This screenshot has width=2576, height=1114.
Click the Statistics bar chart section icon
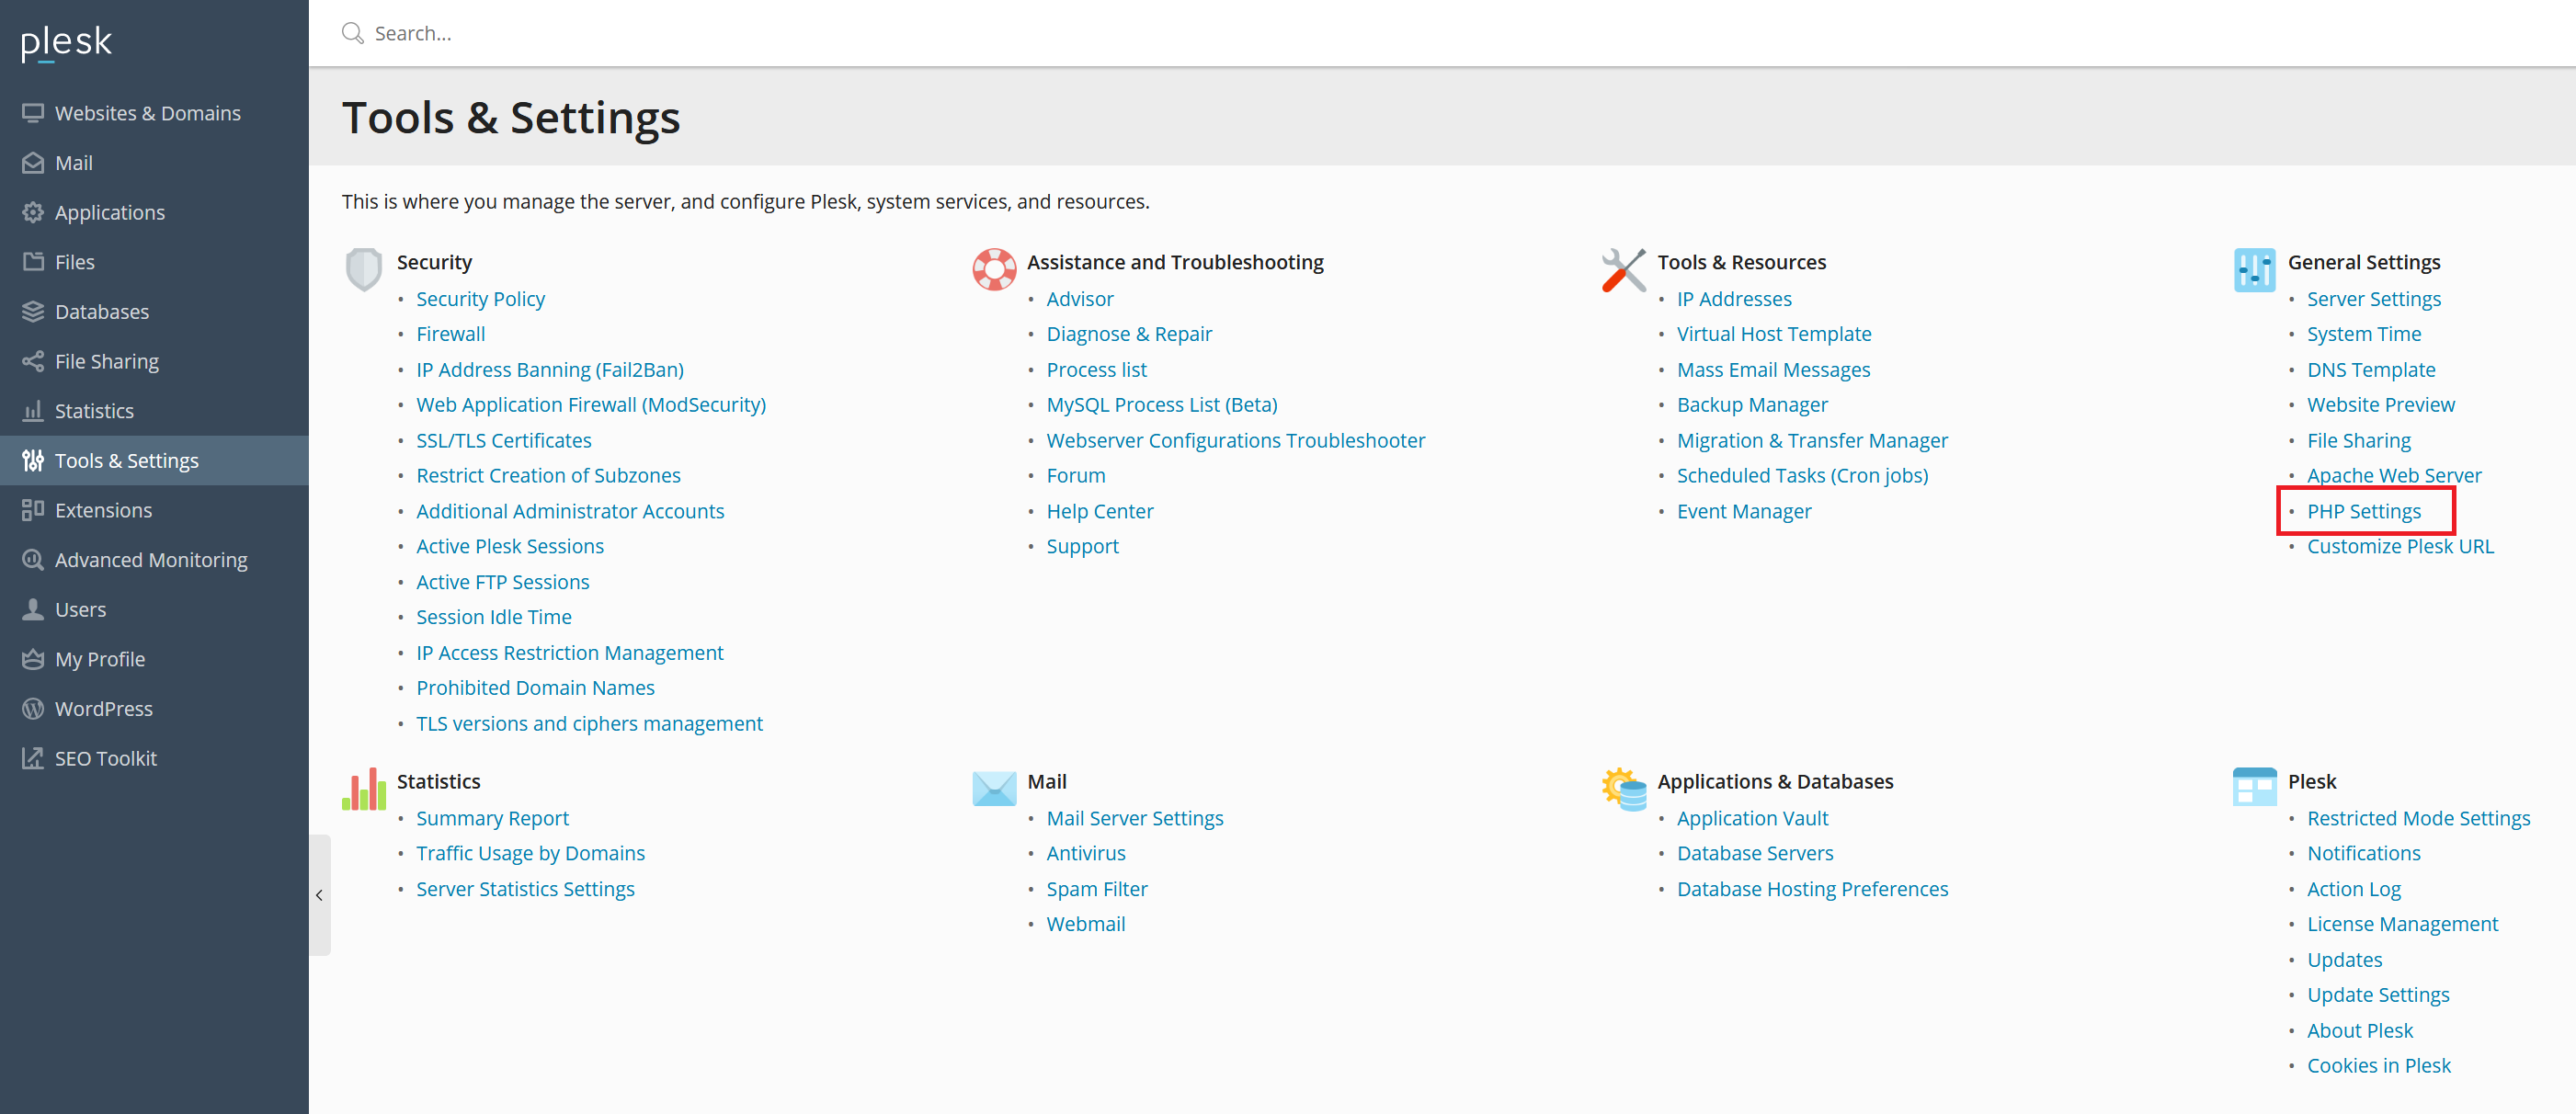tap(364, 789)
